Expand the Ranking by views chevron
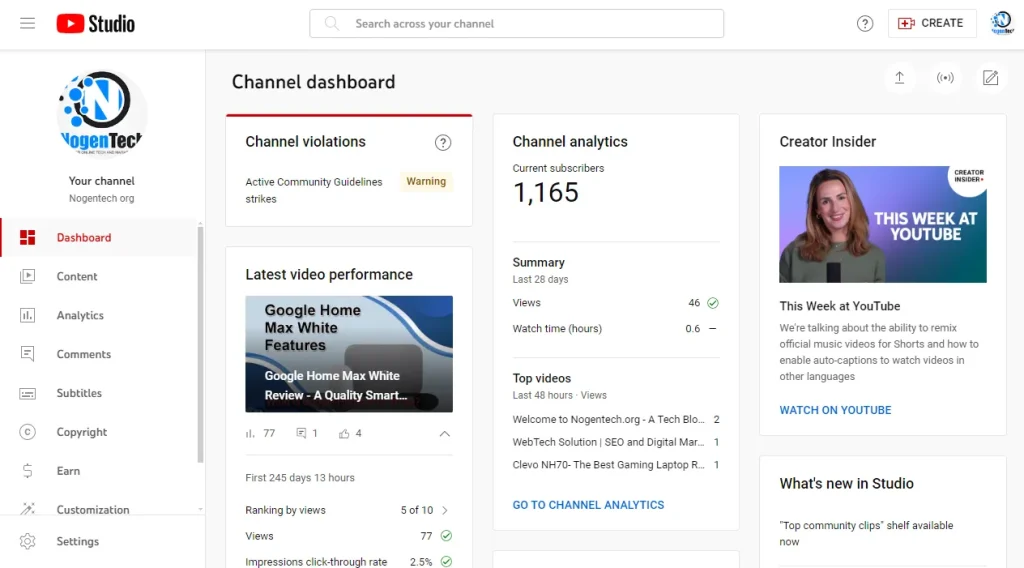The width and height of the screenshot is (1024, 568). 445,510
